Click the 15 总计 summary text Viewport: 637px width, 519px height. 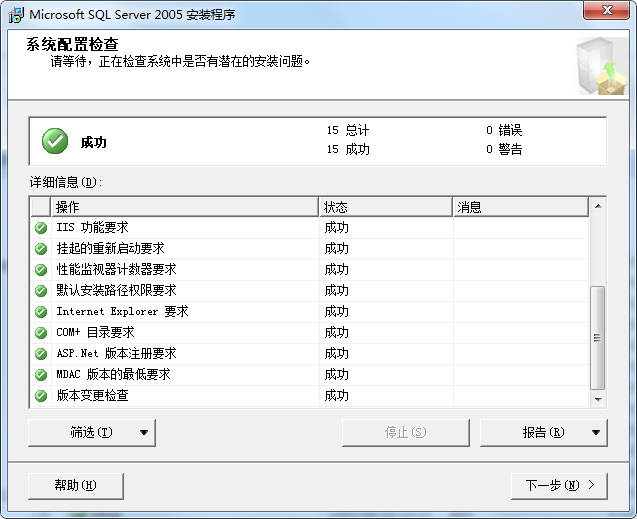348,130
